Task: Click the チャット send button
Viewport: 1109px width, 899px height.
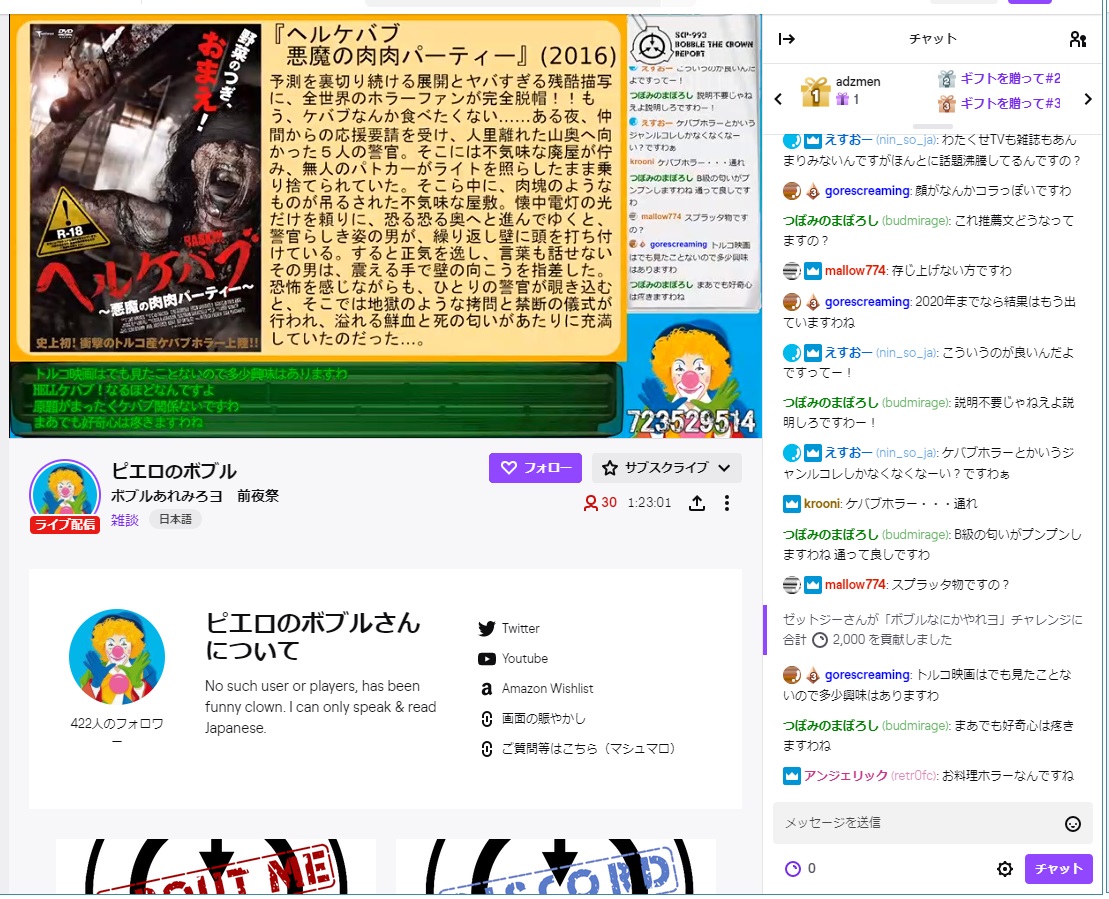Action: click(1058, 869)
